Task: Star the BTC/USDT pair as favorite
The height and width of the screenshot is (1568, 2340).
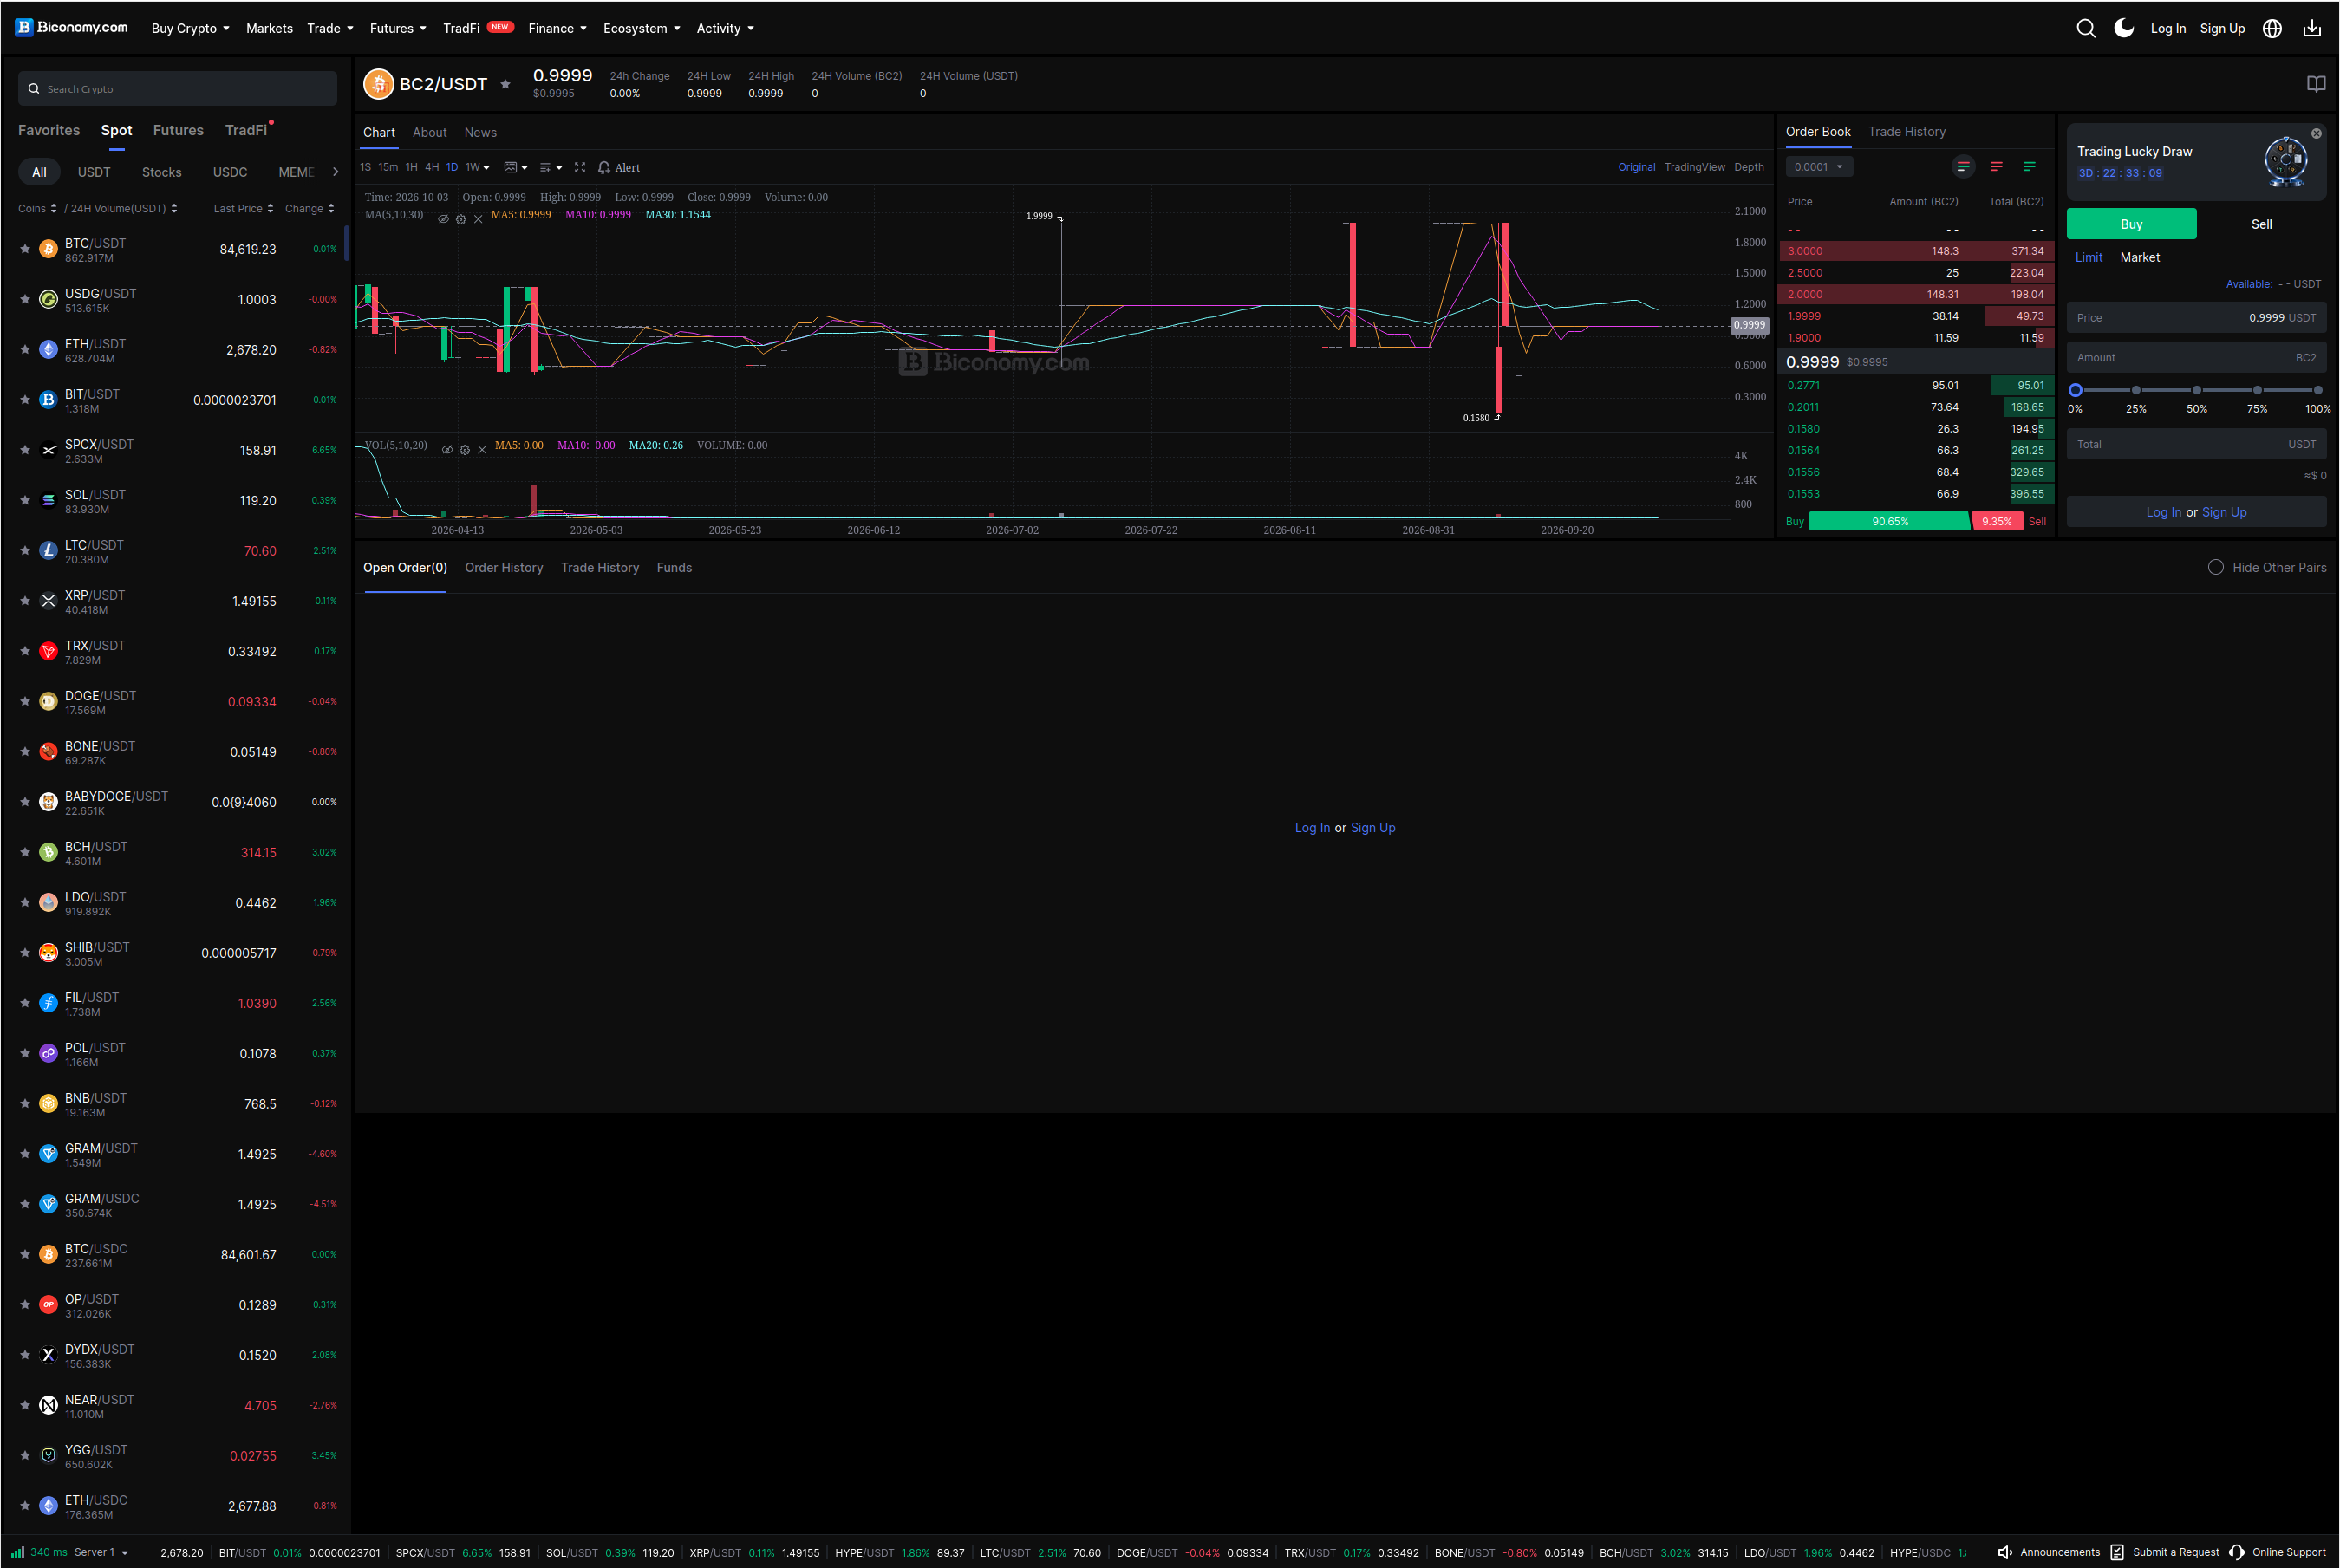Action: coord(25,249)
